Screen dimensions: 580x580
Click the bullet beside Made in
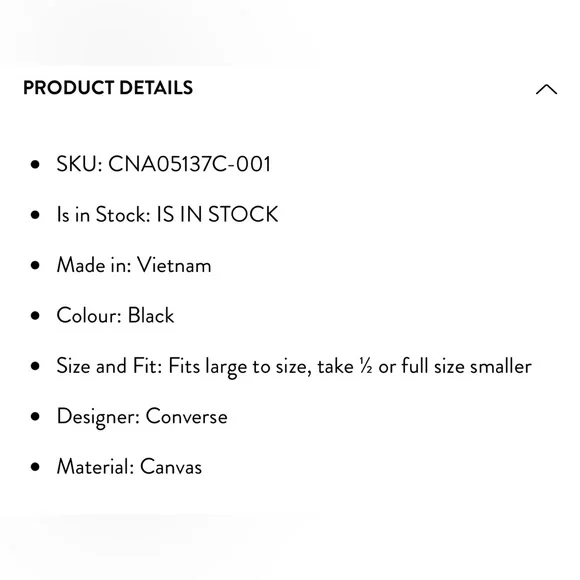point(35,265)
